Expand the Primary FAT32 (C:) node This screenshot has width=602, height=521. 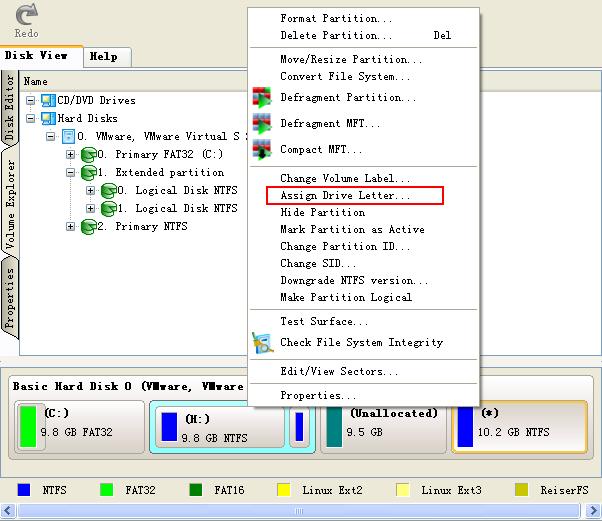pos(70,154)
